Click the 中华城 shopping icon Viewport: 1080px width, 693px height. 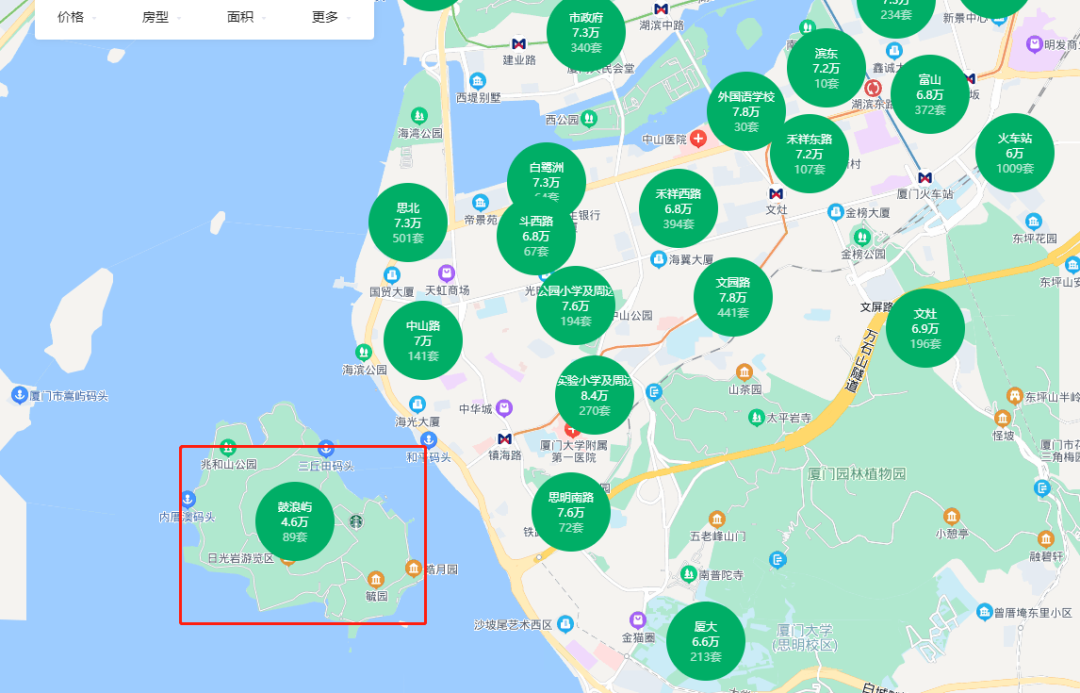[504, 408]
